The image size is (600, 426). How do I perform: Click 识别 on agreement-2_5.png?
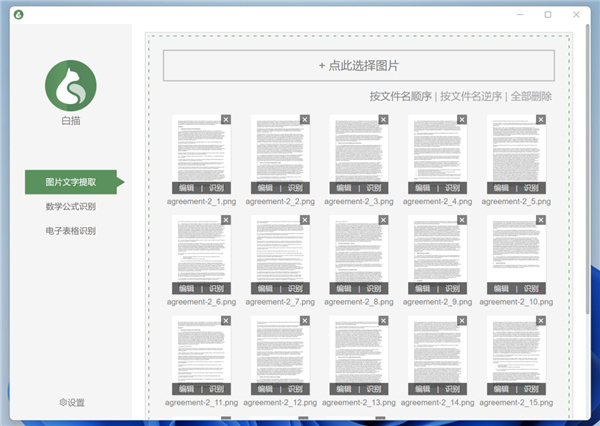531,188
